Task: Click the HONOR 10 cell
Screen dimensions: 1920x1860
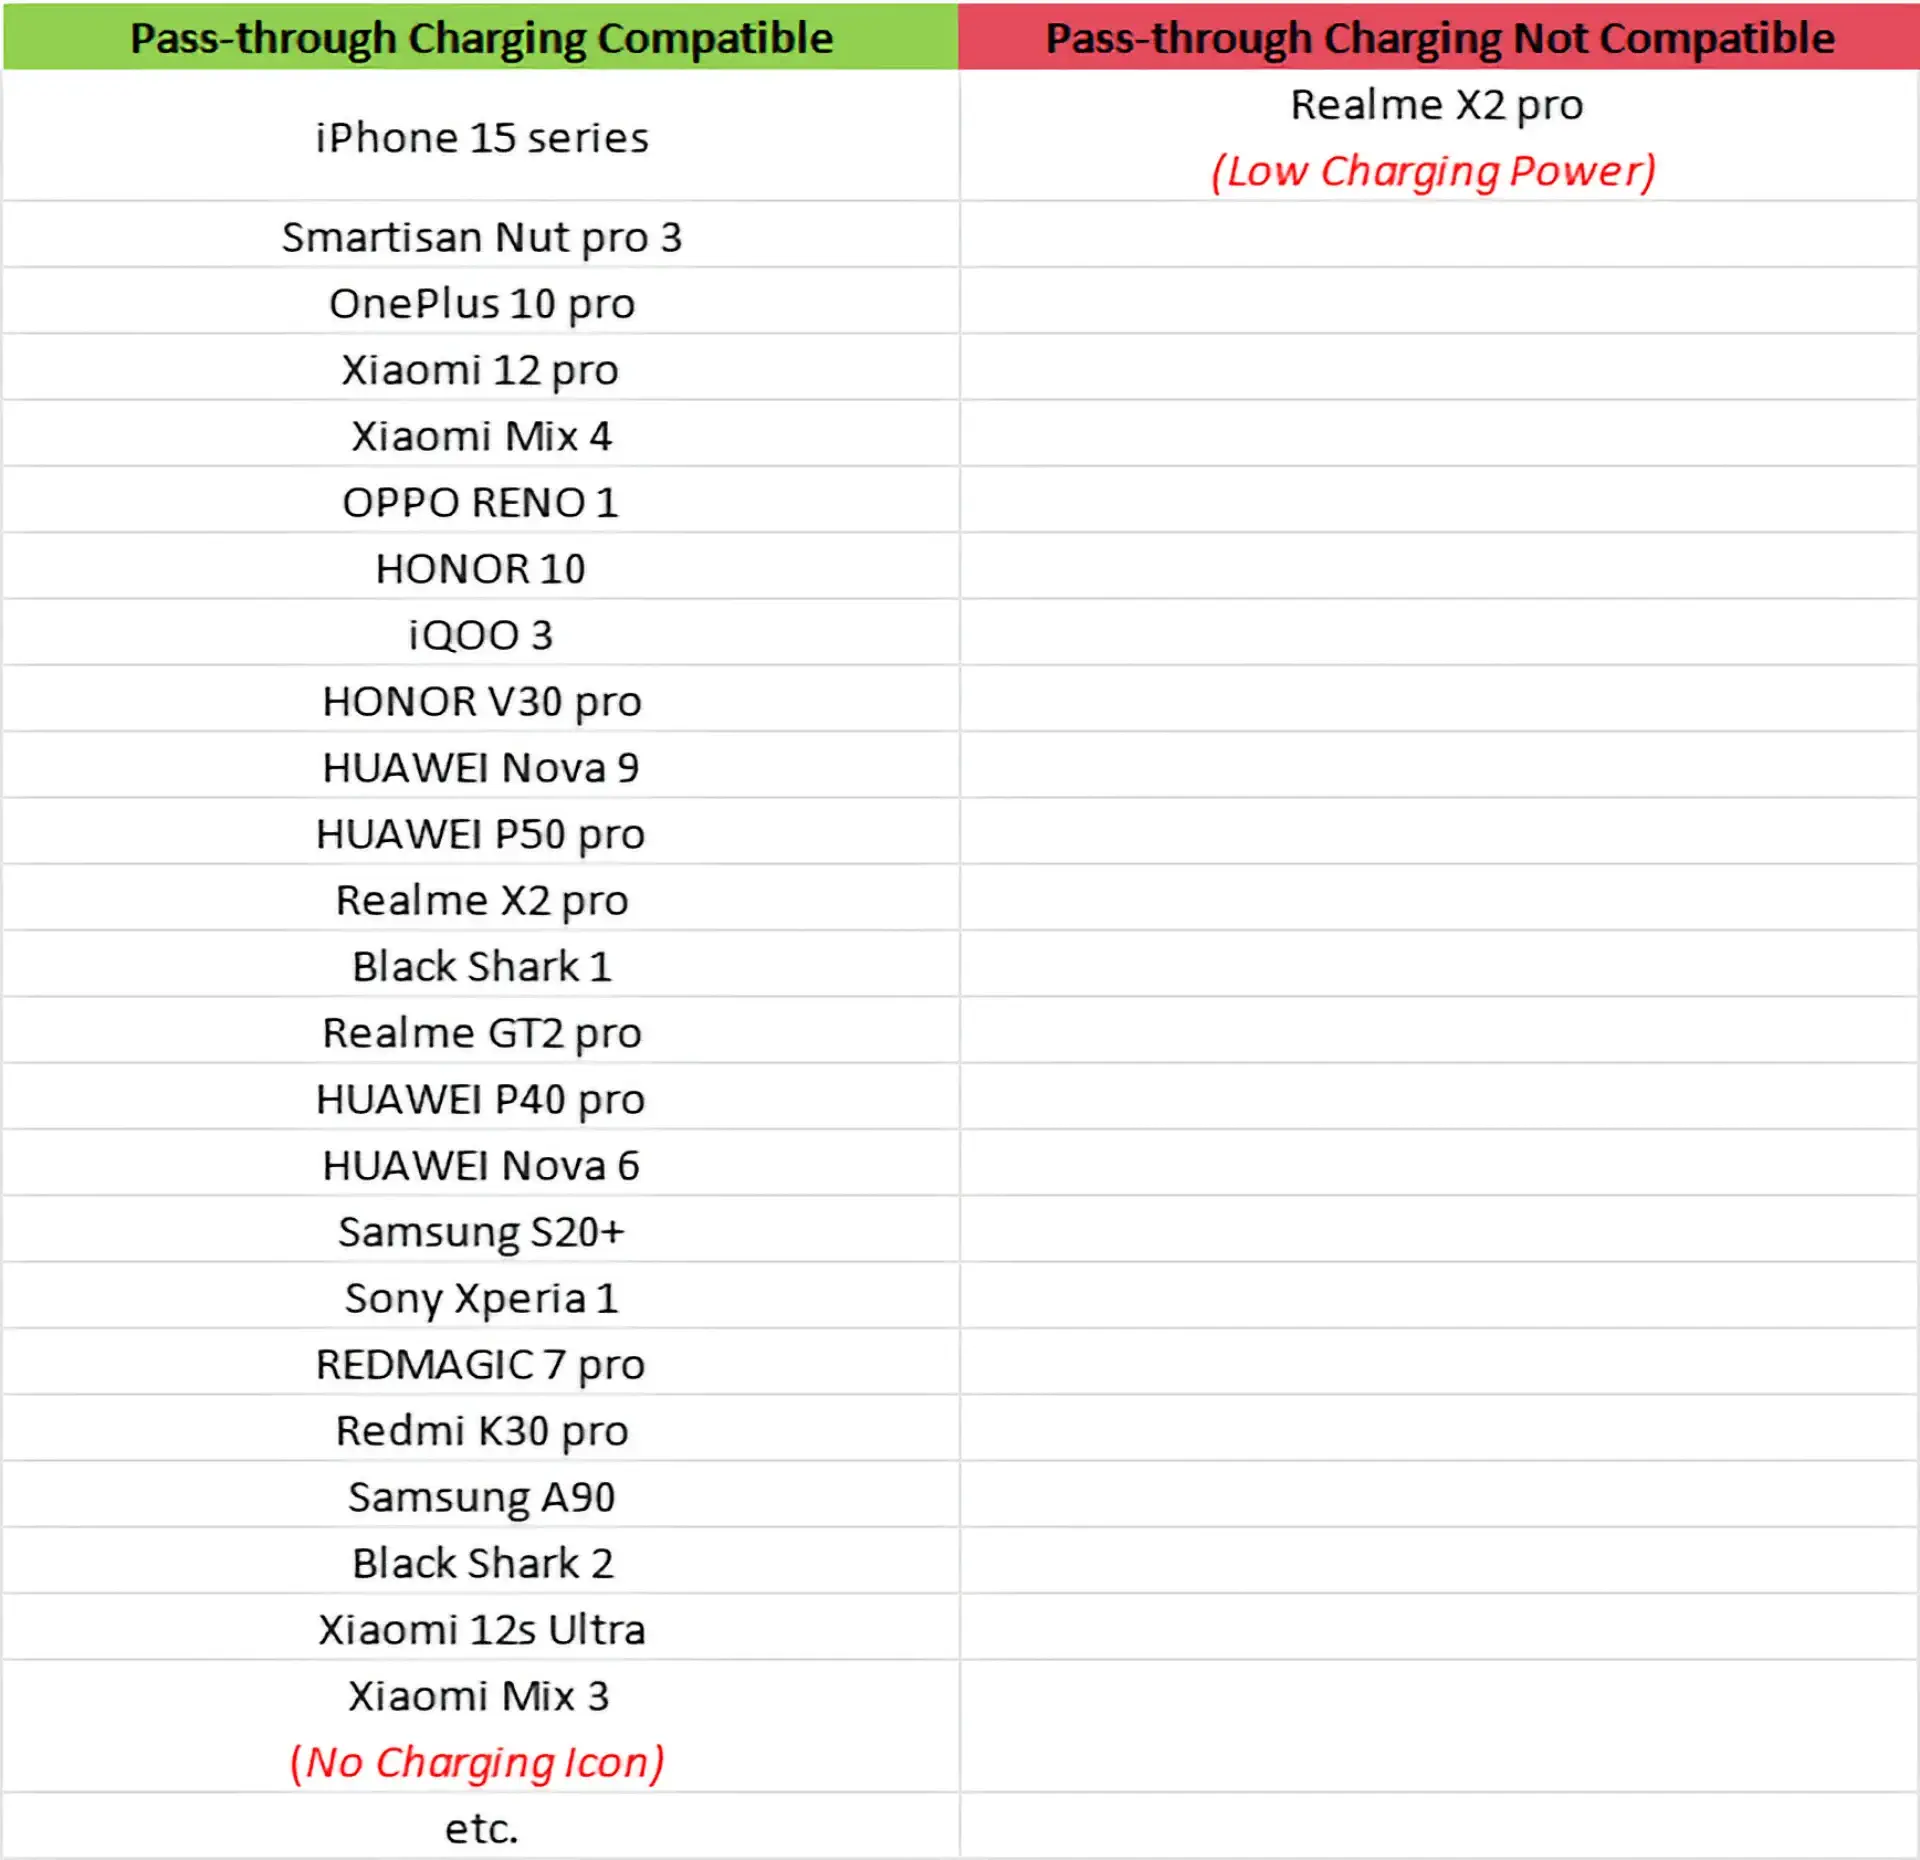Action: (481, 568)
